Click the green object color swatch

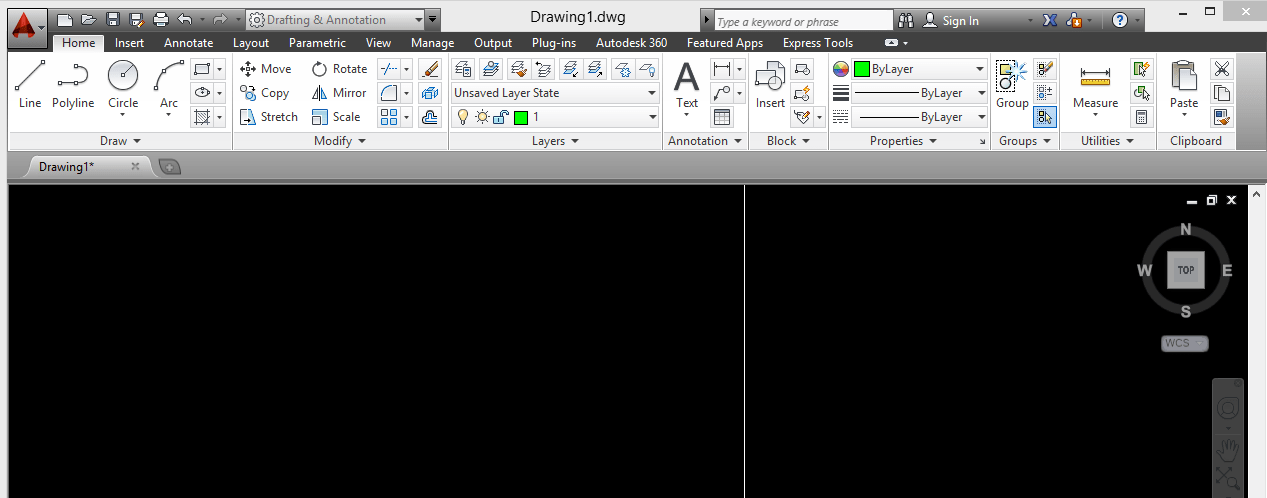tap(862, 69)
